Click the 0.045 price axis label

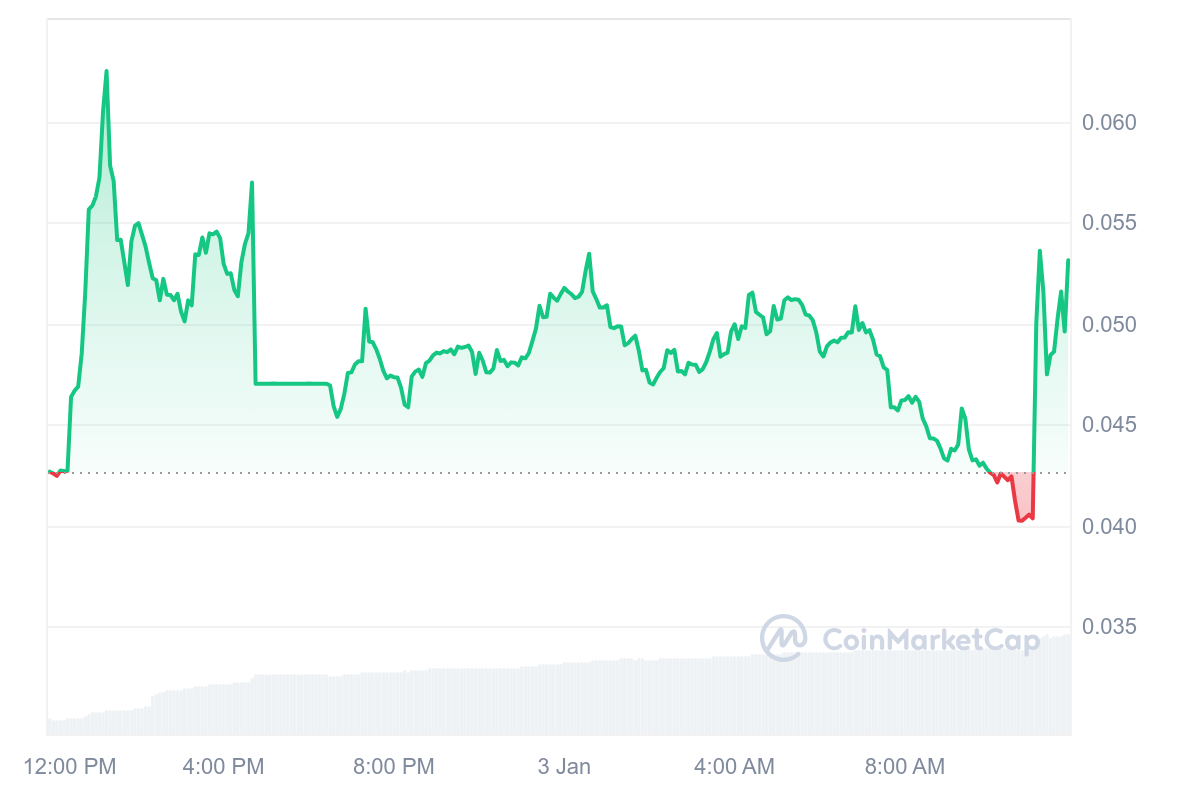click(x=1109, y=425)
